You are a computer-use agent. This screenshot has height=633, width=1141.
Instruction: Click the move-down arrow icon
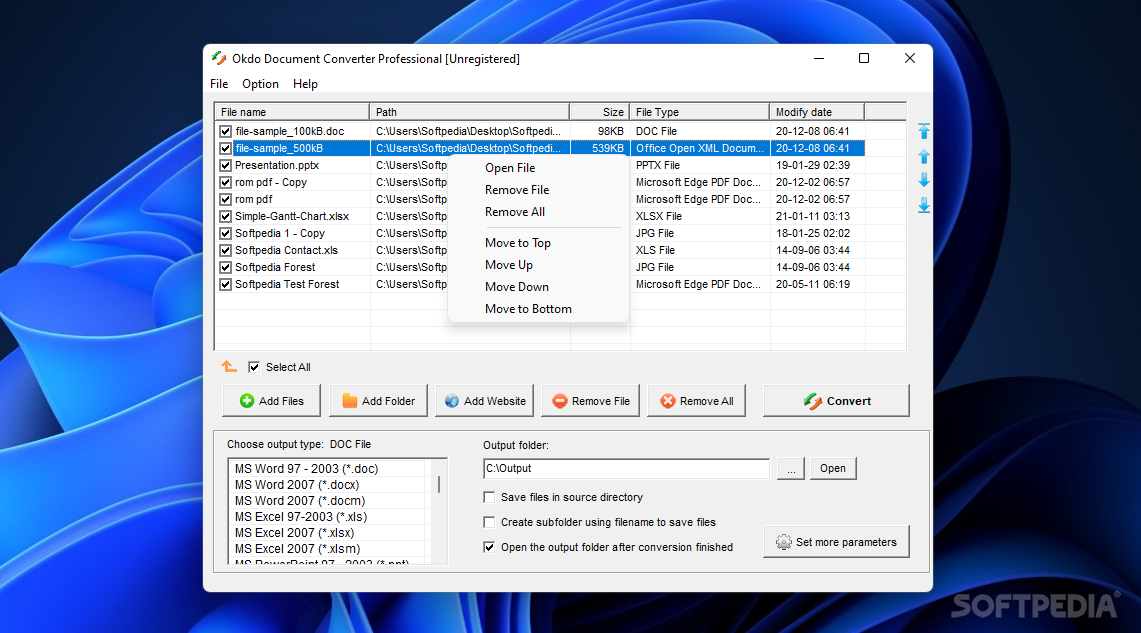click(x=923, y=180)
